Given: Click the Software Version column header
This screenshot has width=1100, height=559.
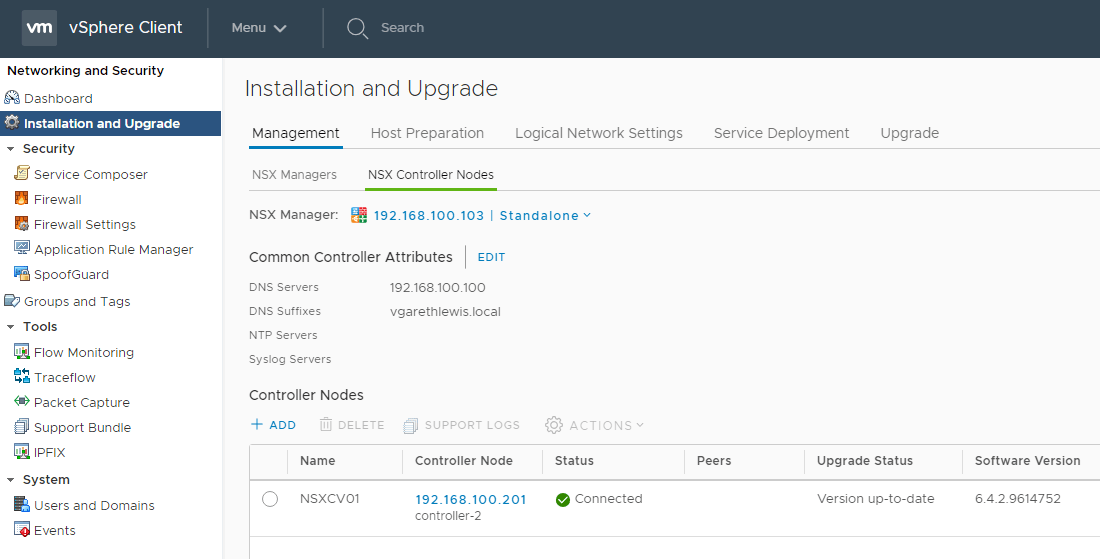Looking at the screenshot, I should pyautogui.click(x=1027, y=461).
